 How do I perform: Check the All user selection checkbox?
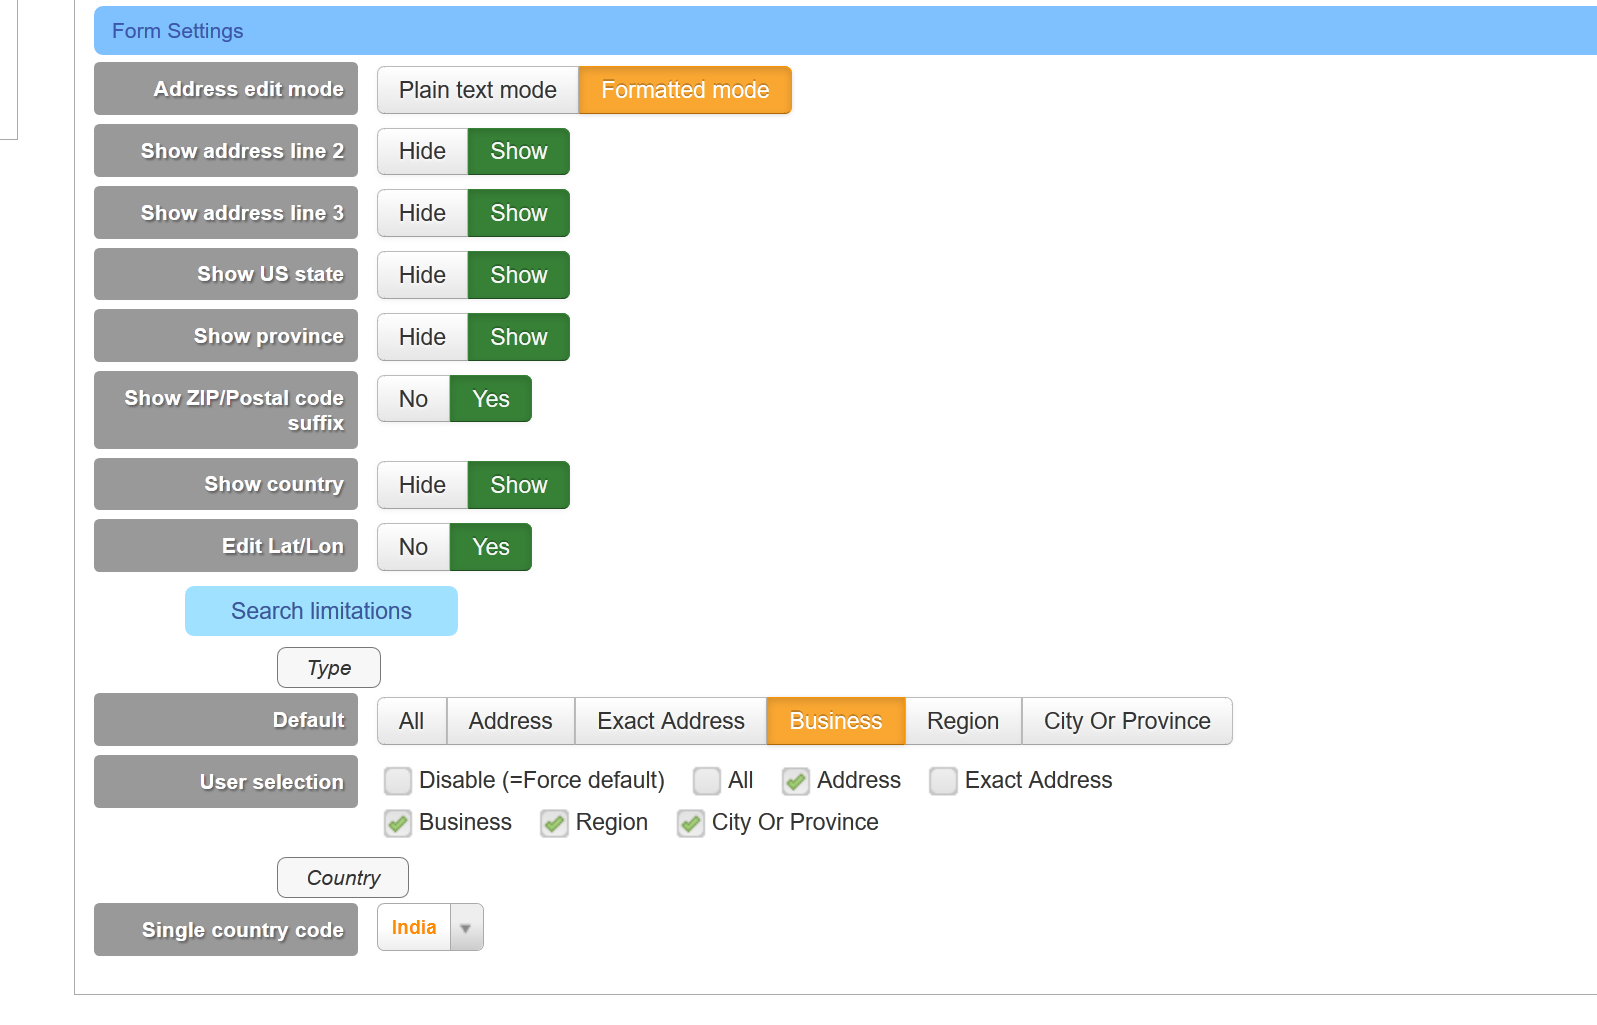coord(707,781)
